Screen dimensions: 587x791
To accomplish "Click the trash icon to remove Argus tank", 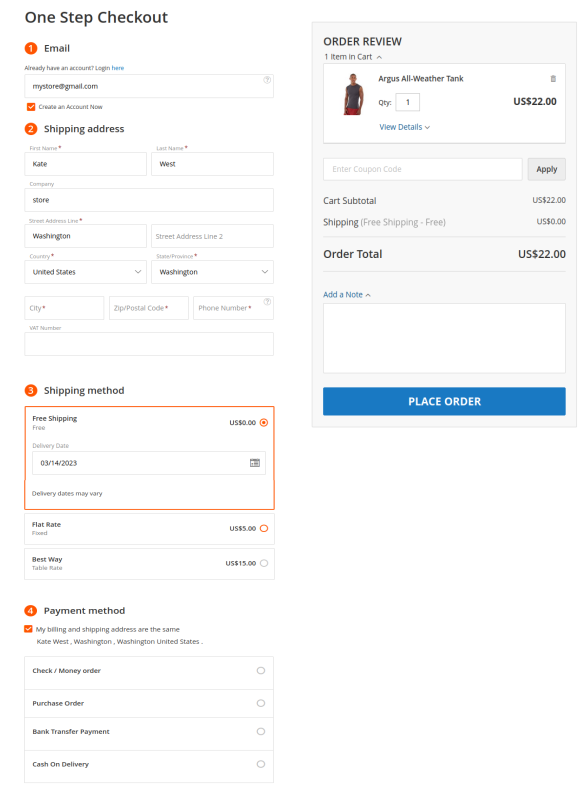I will [x=553, y=79].
